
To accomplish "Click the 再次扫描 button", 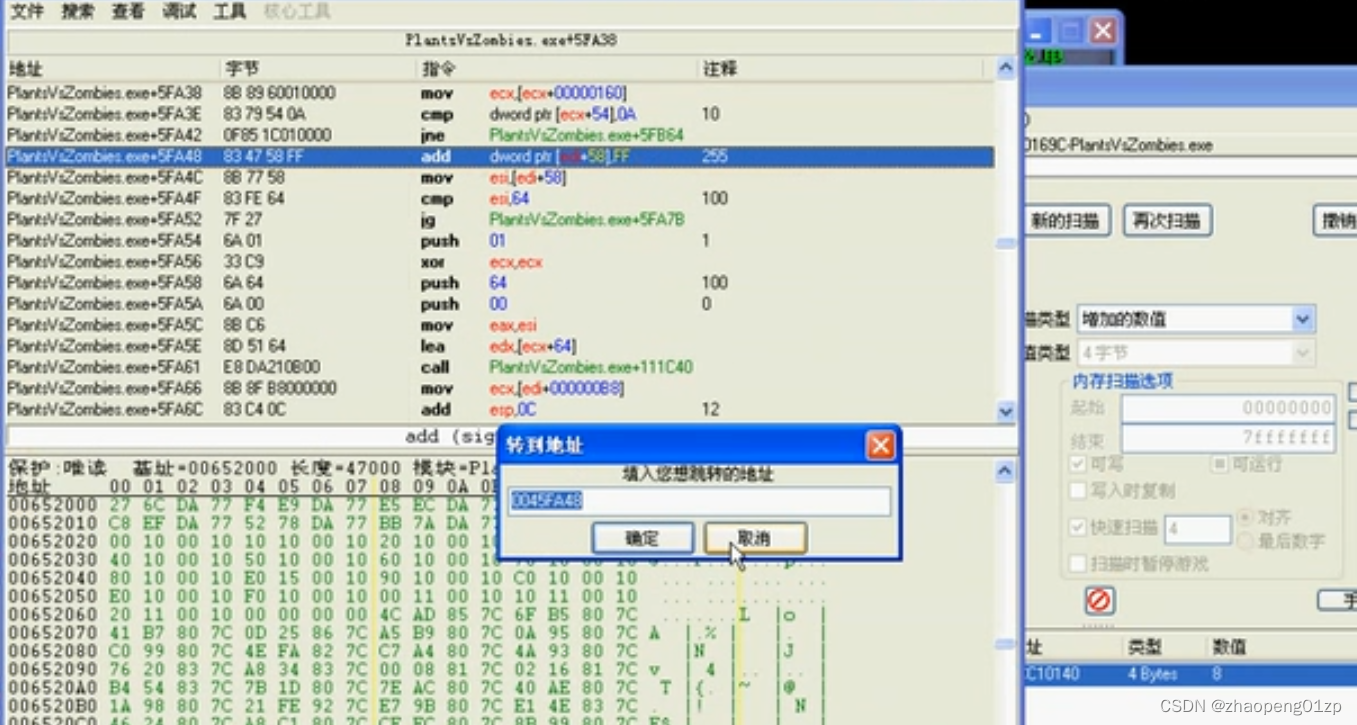I will (1167, 221).
